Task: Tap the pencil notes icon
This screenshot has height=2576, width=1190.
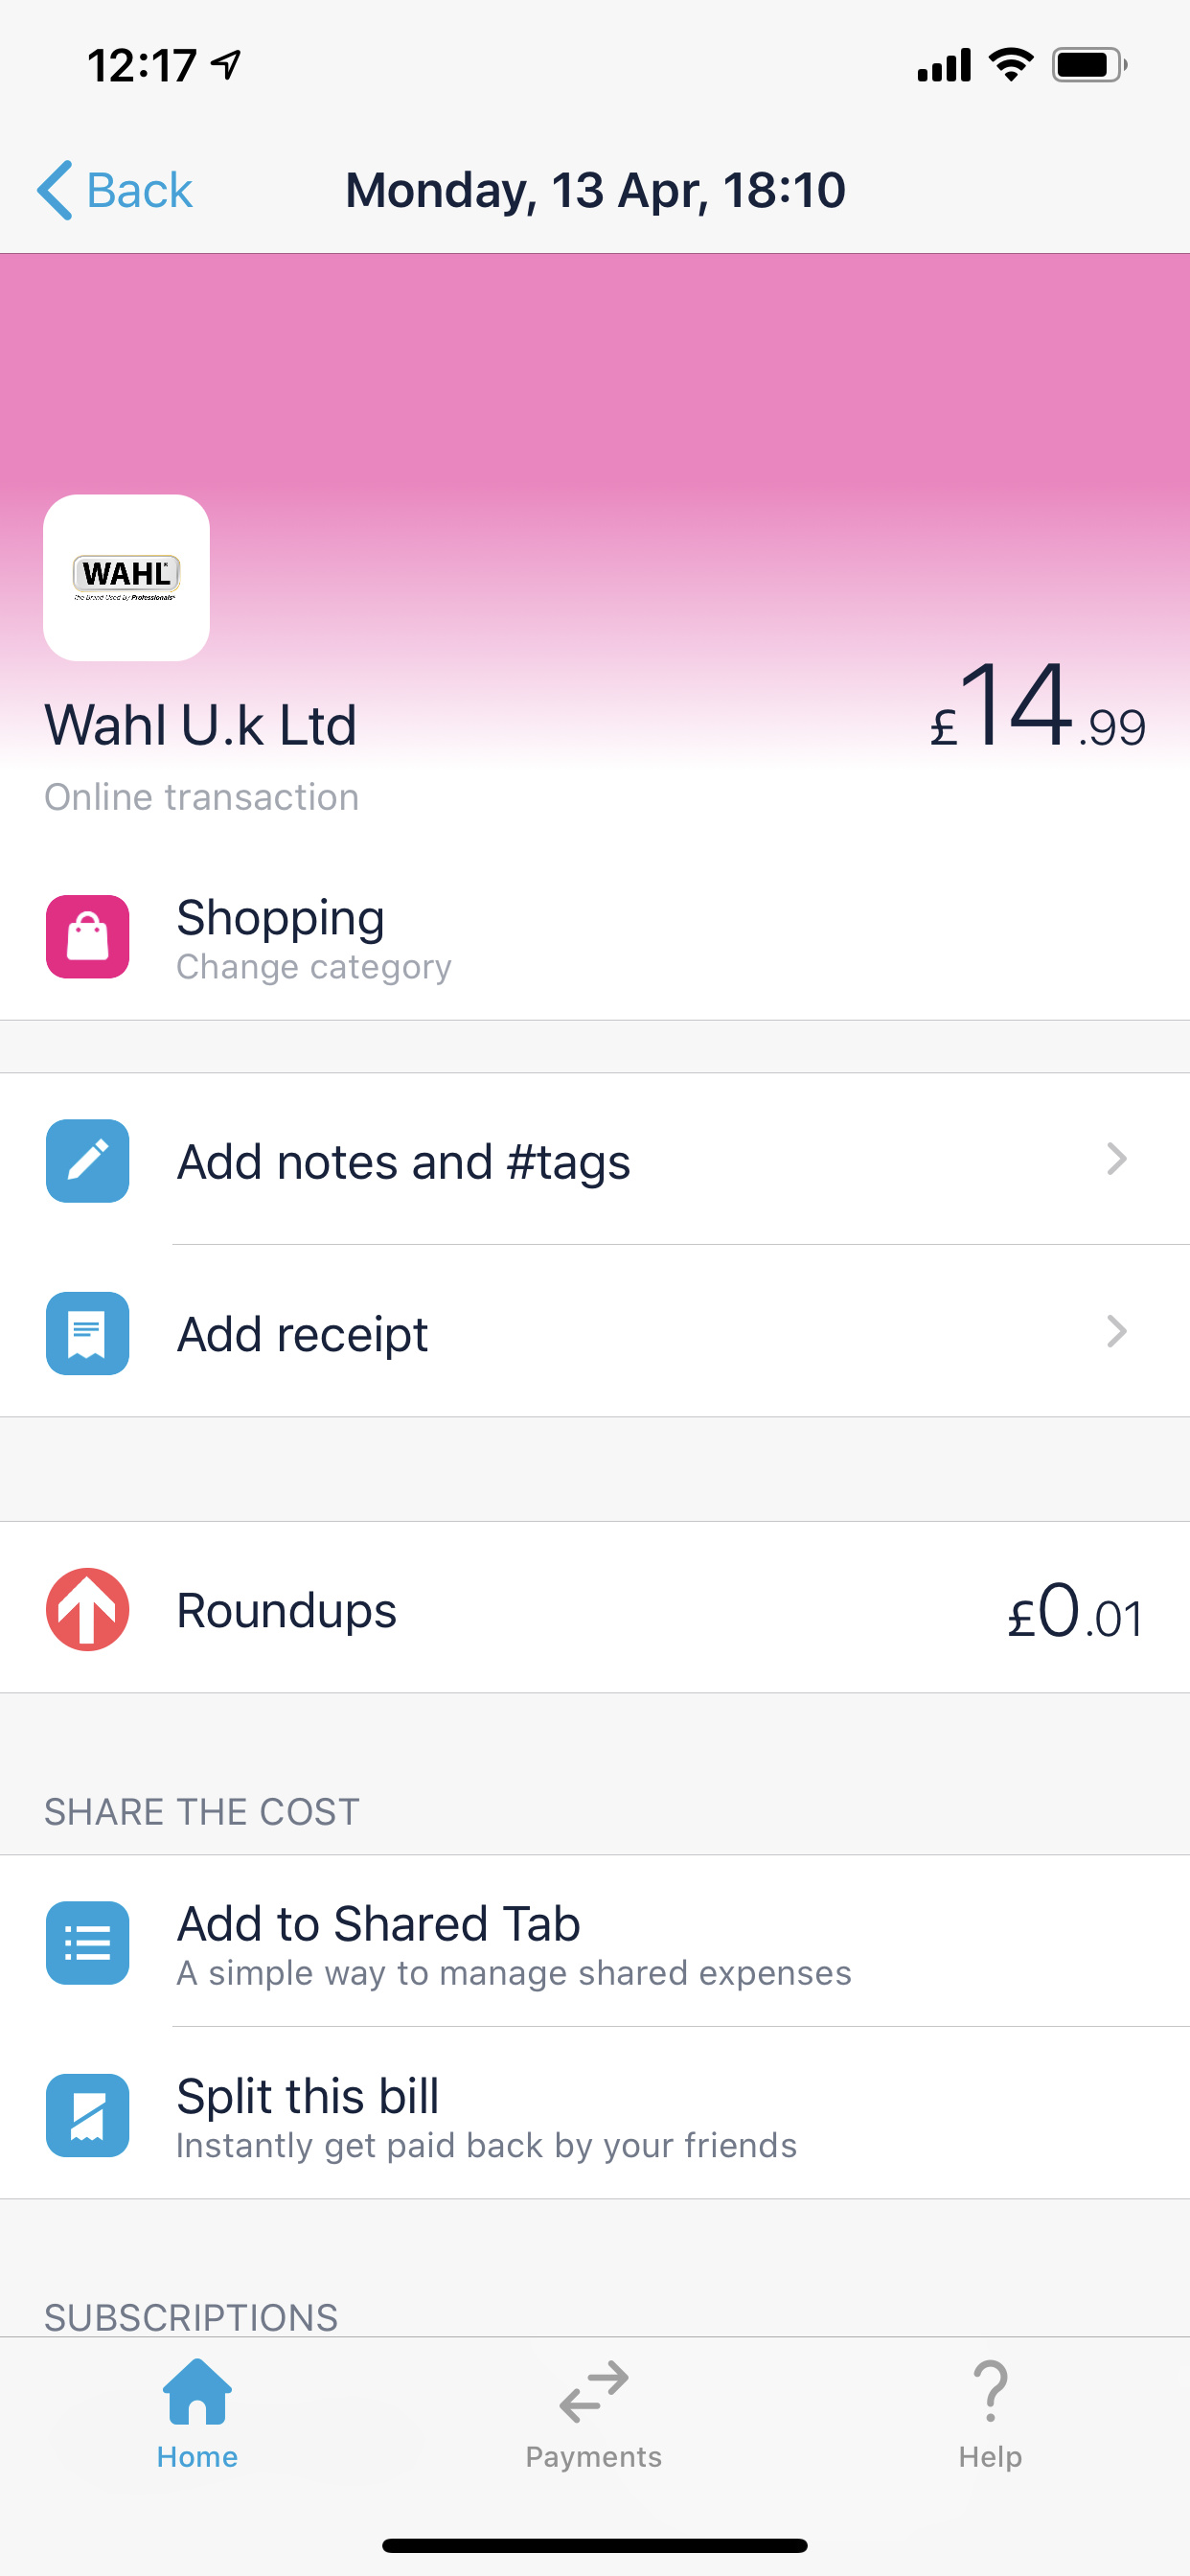Action: click(87, 1160)
